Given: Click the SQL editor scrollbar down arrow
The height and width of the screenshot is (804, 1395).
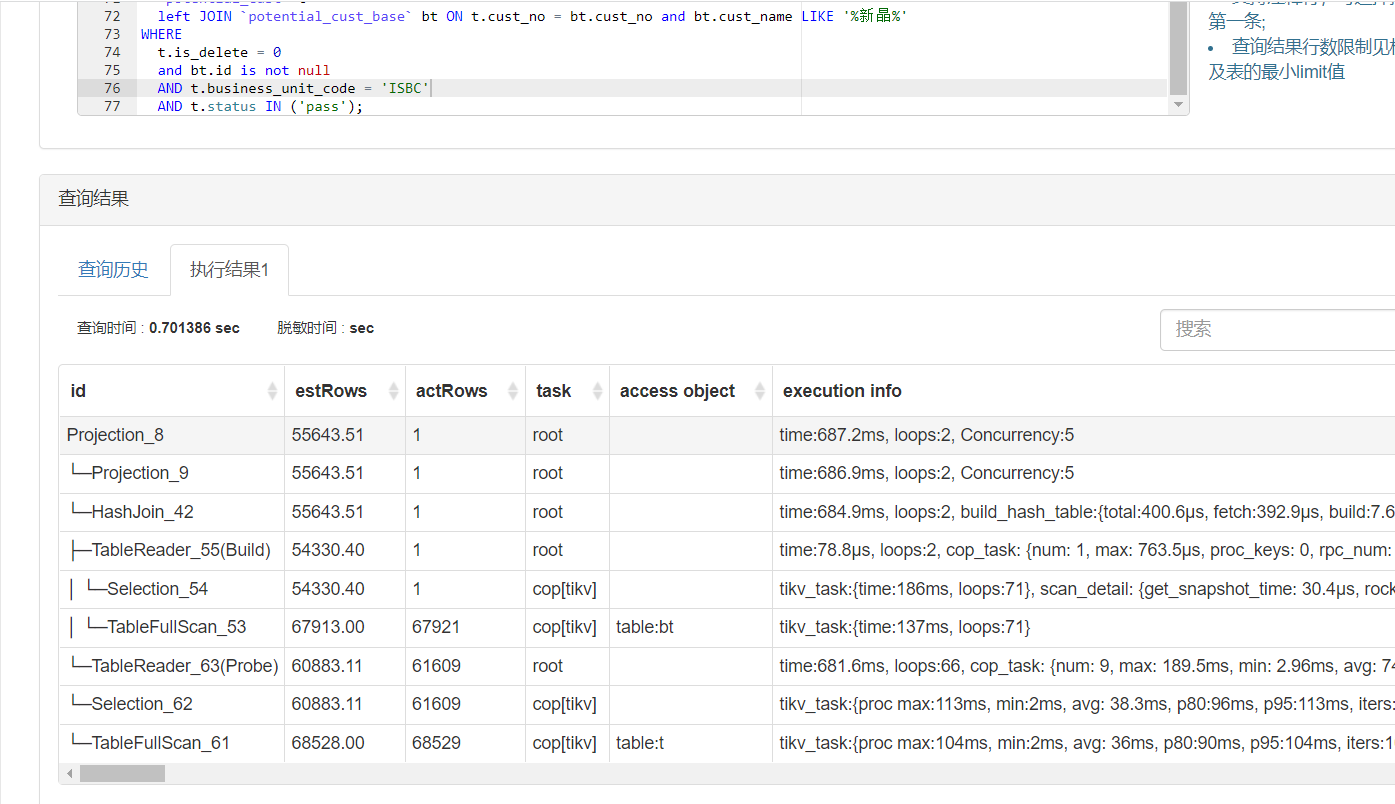Looking at the screenshot, I should [x=1178, y=105].
